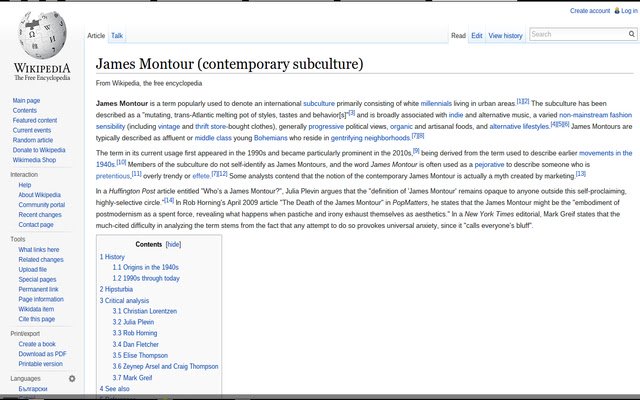Open the millennials article link
Screen dimensions: 640x400
tap(436, 104)
